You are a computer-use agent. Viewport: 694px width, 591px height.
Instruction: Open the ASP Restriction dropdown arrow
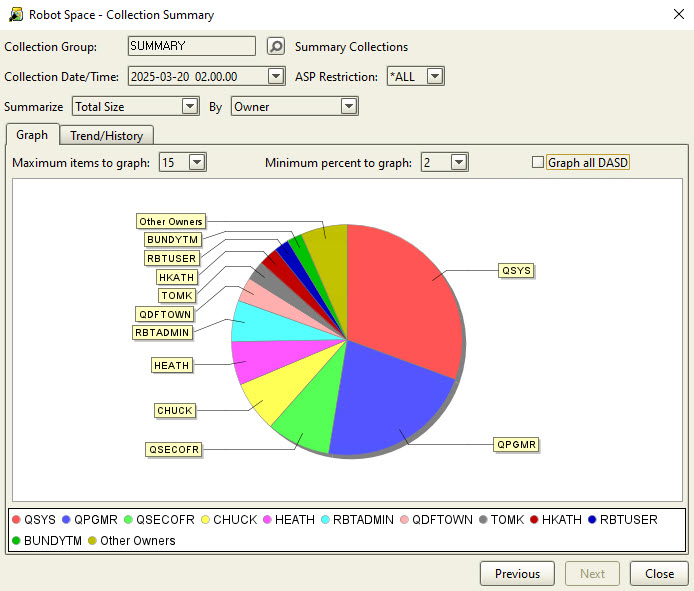[x=435, y=76]
